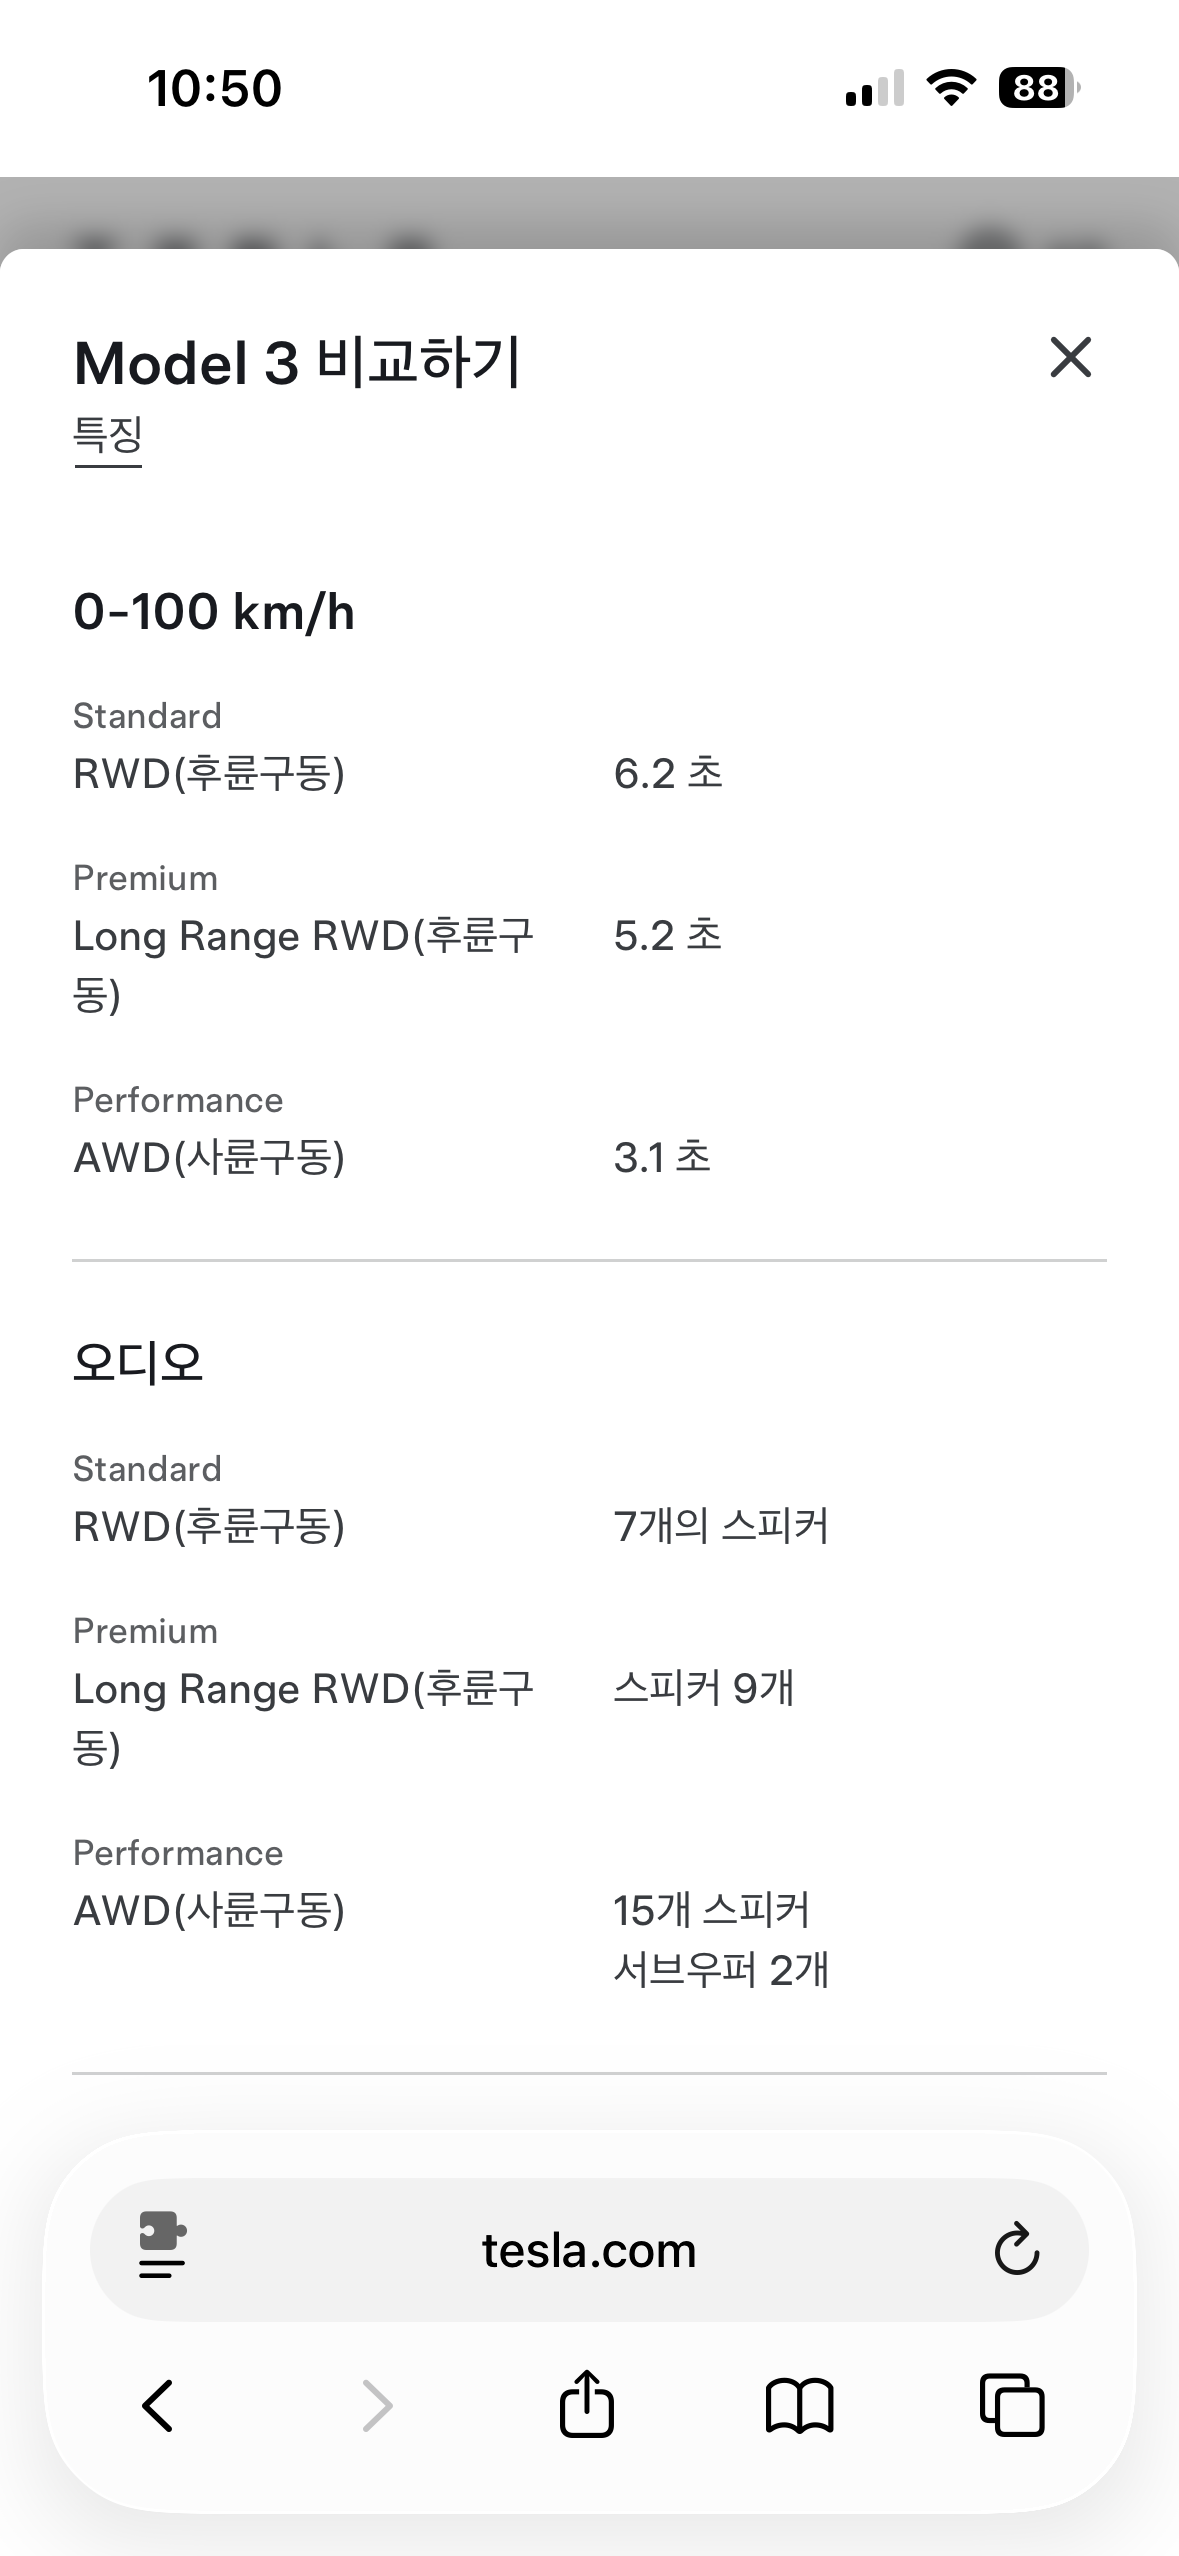Tap the forward navigation arrow
This screenshot has height=2556, width=1179.
377,2406
